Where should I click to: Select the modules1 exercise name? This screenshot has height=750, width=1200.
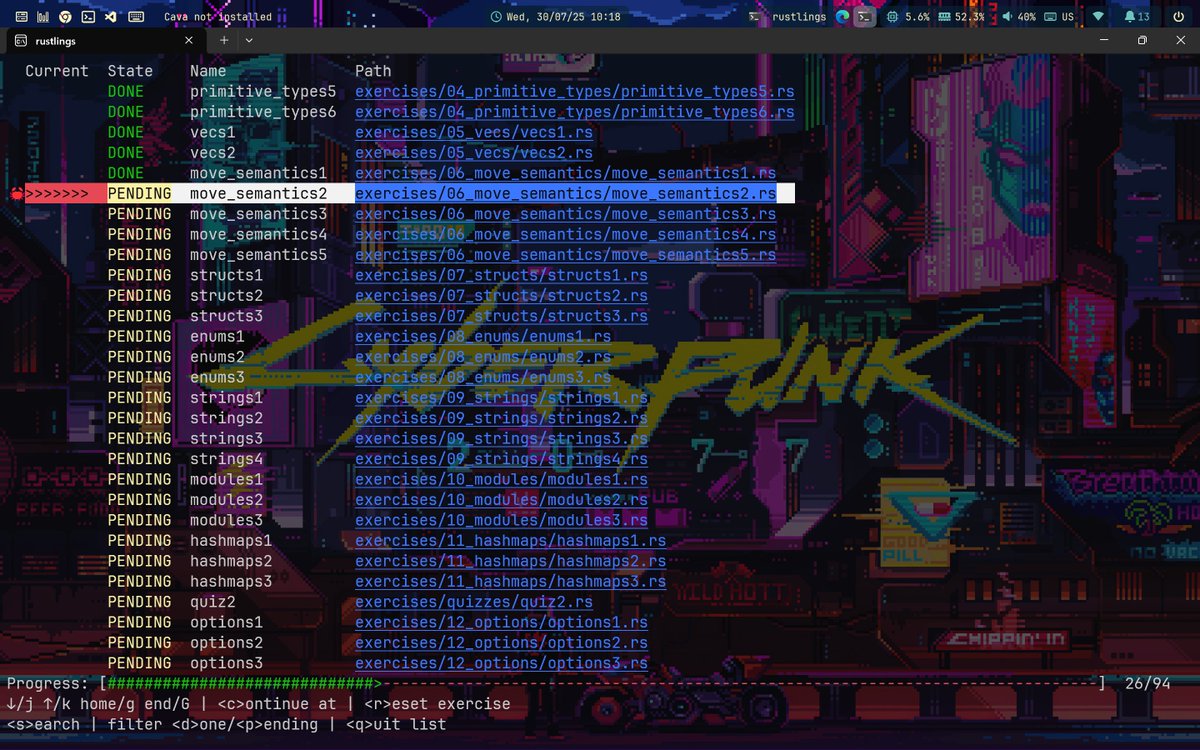227,479
